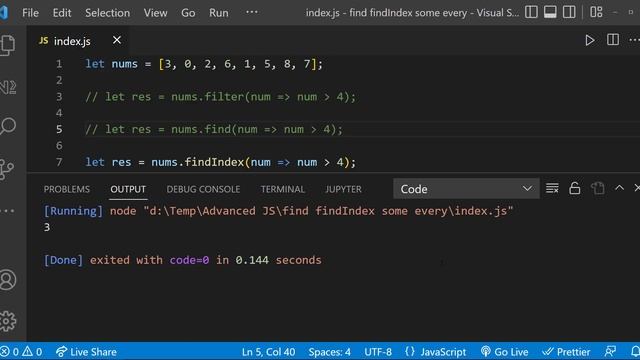This screenshot has height=360, width=640.
Task: Open the Search view in activity bar
Action: pos(8,126)
